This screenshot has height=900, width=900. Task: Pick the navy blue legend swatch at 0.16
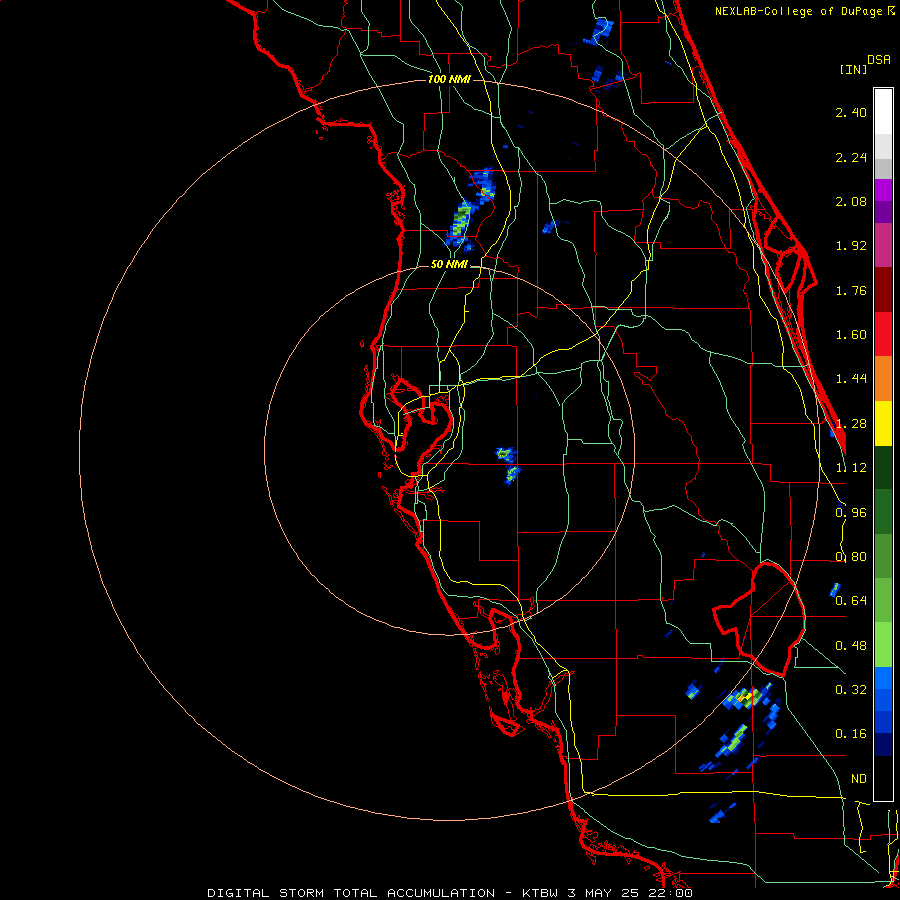point(883,744)
